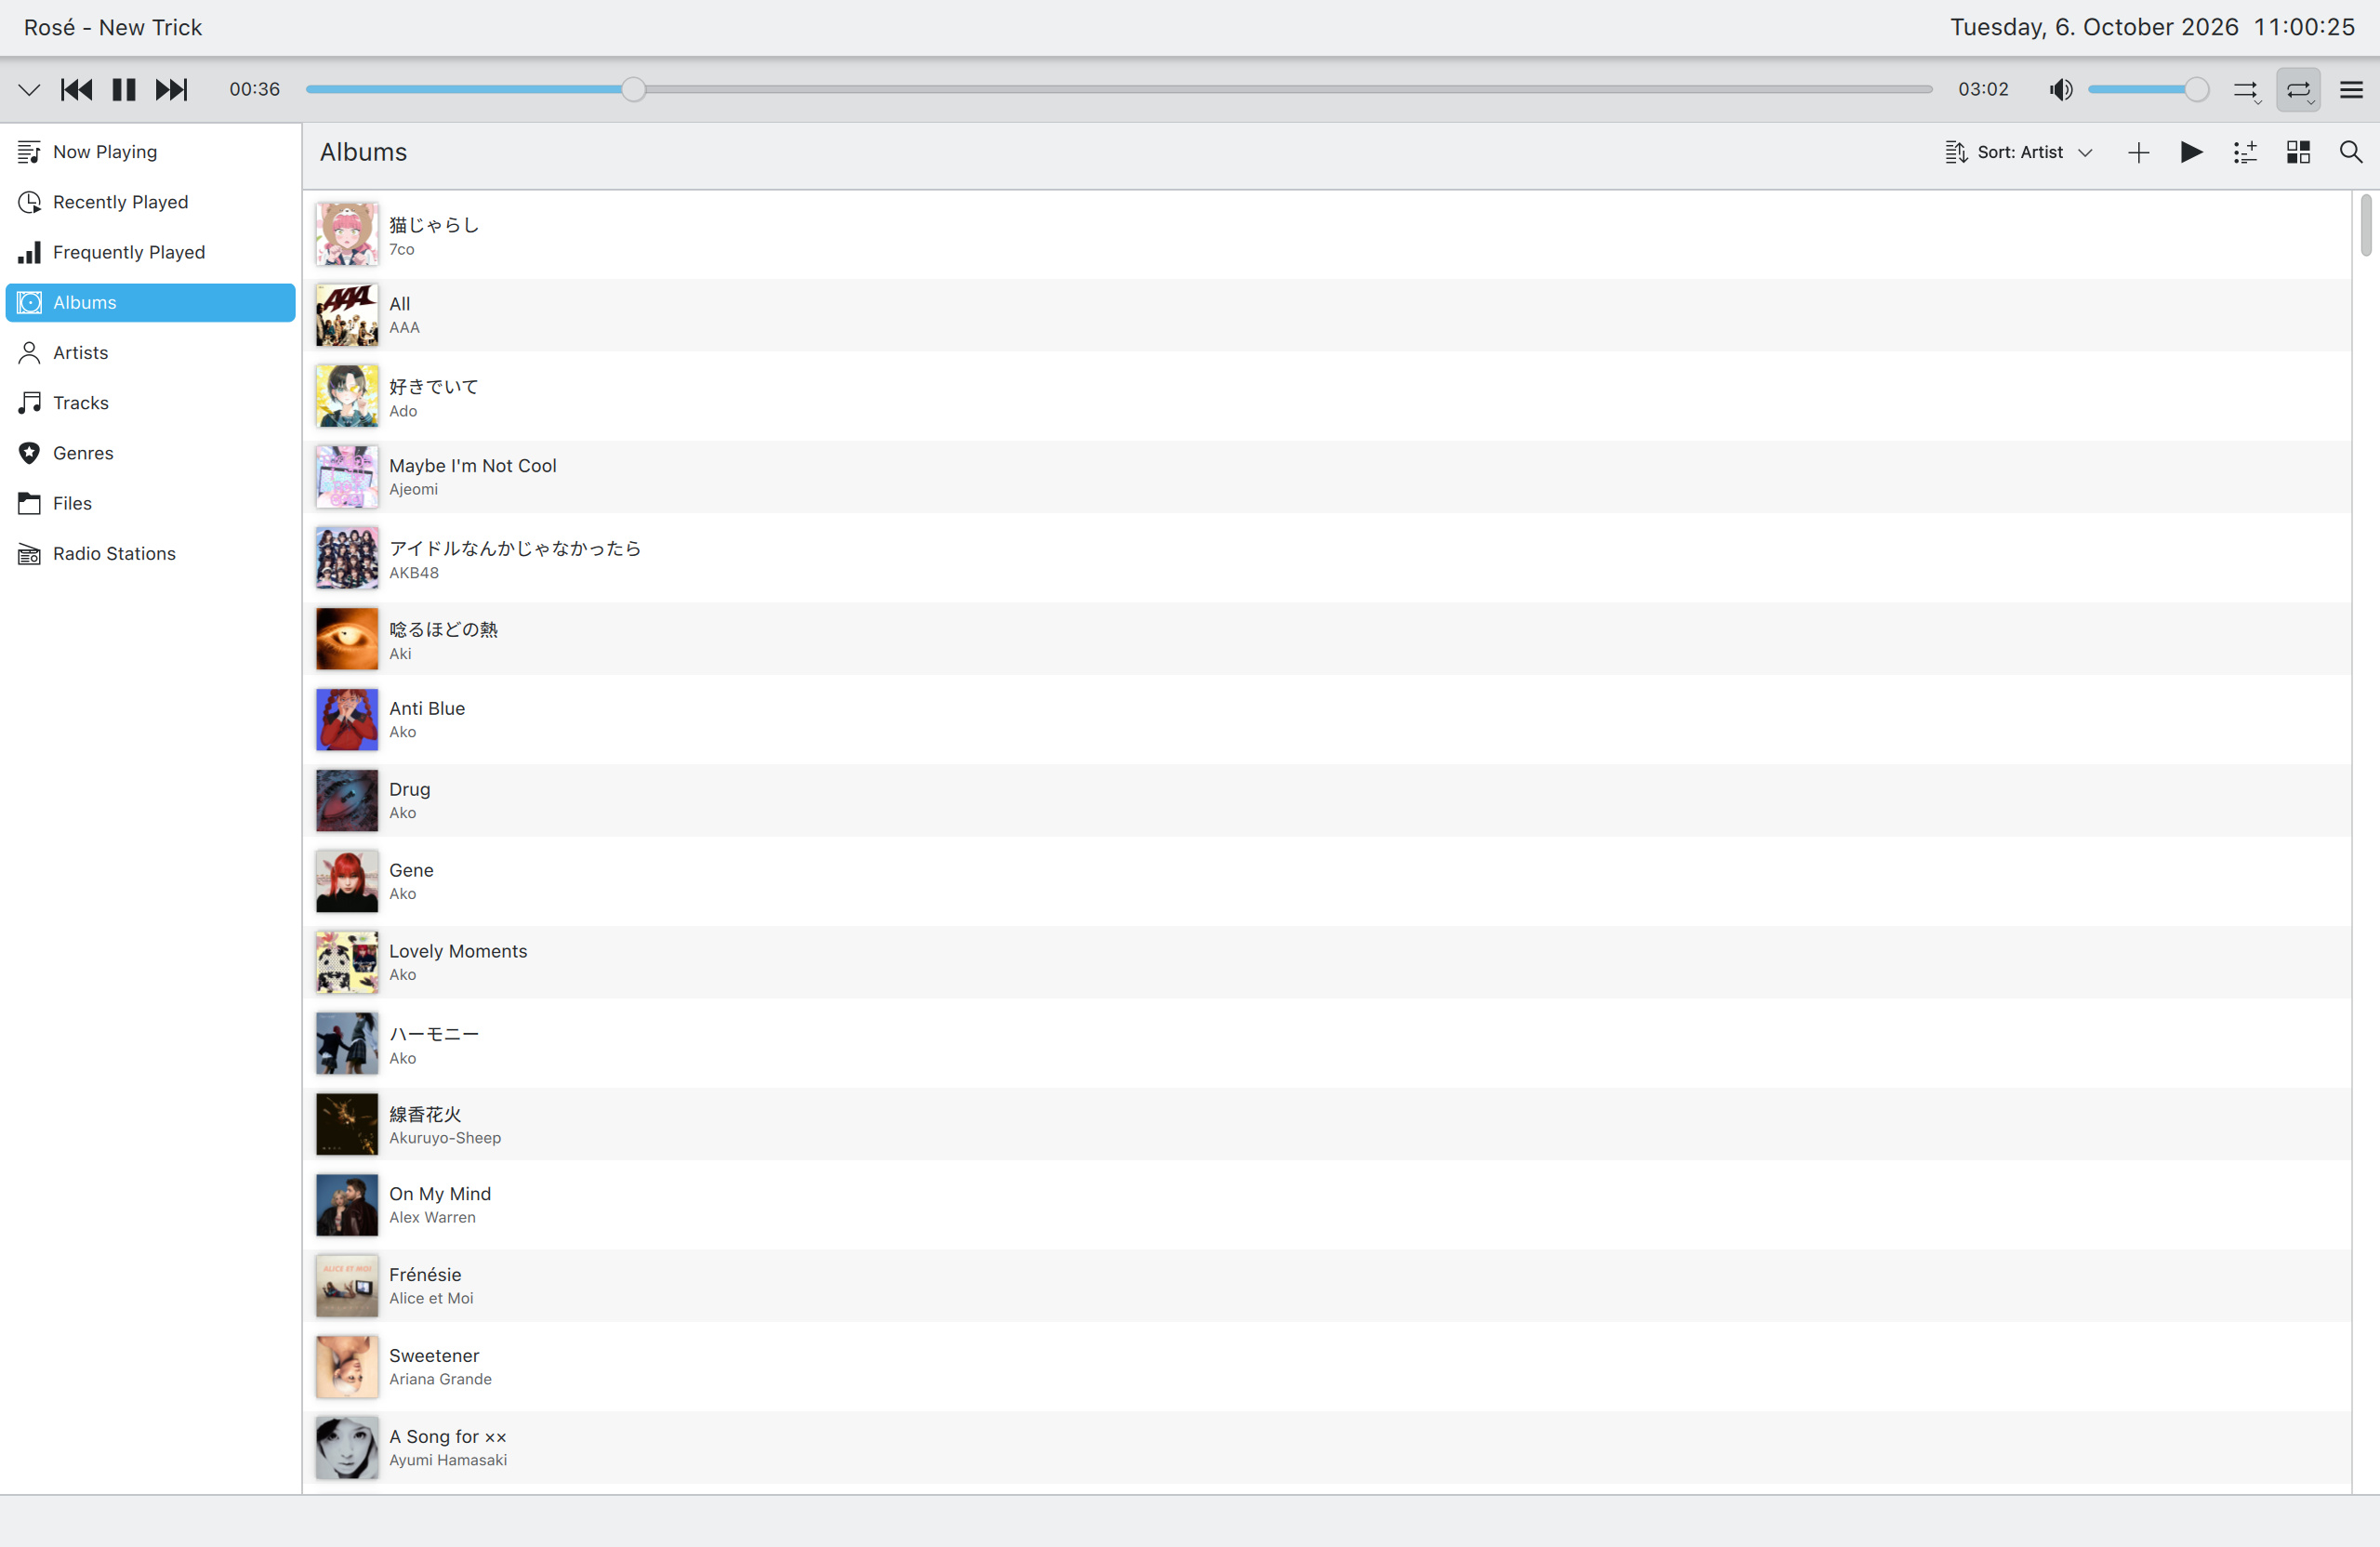Screen dimensions: 2380x1547
Task: Open the Drug album by Ako
Action: click(1327, 800)
